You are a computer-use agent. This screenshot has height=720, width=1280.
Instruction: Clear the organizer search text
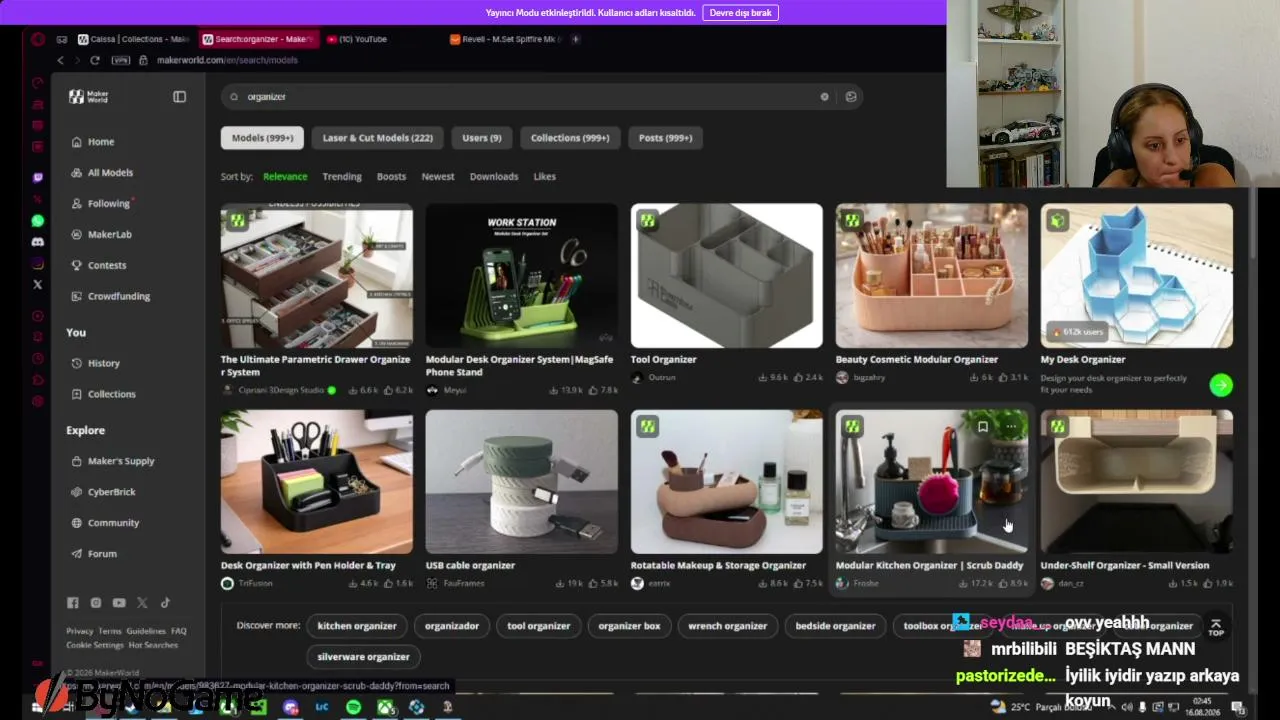[x=824, y=97]
